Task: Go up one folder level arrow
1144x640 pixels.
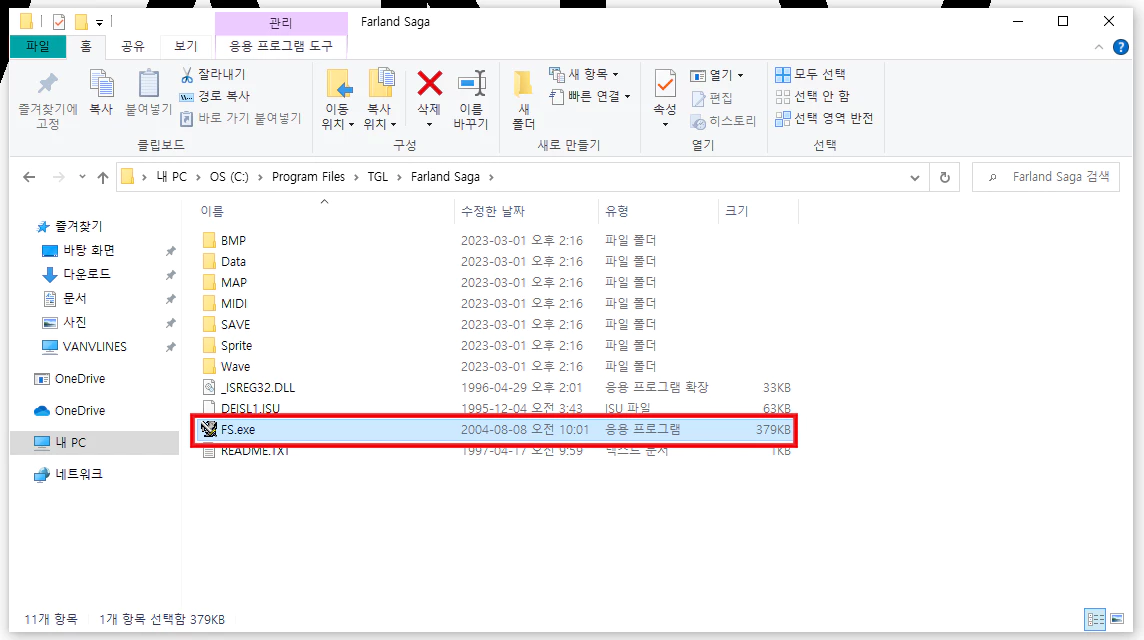Action: [103, 177]
